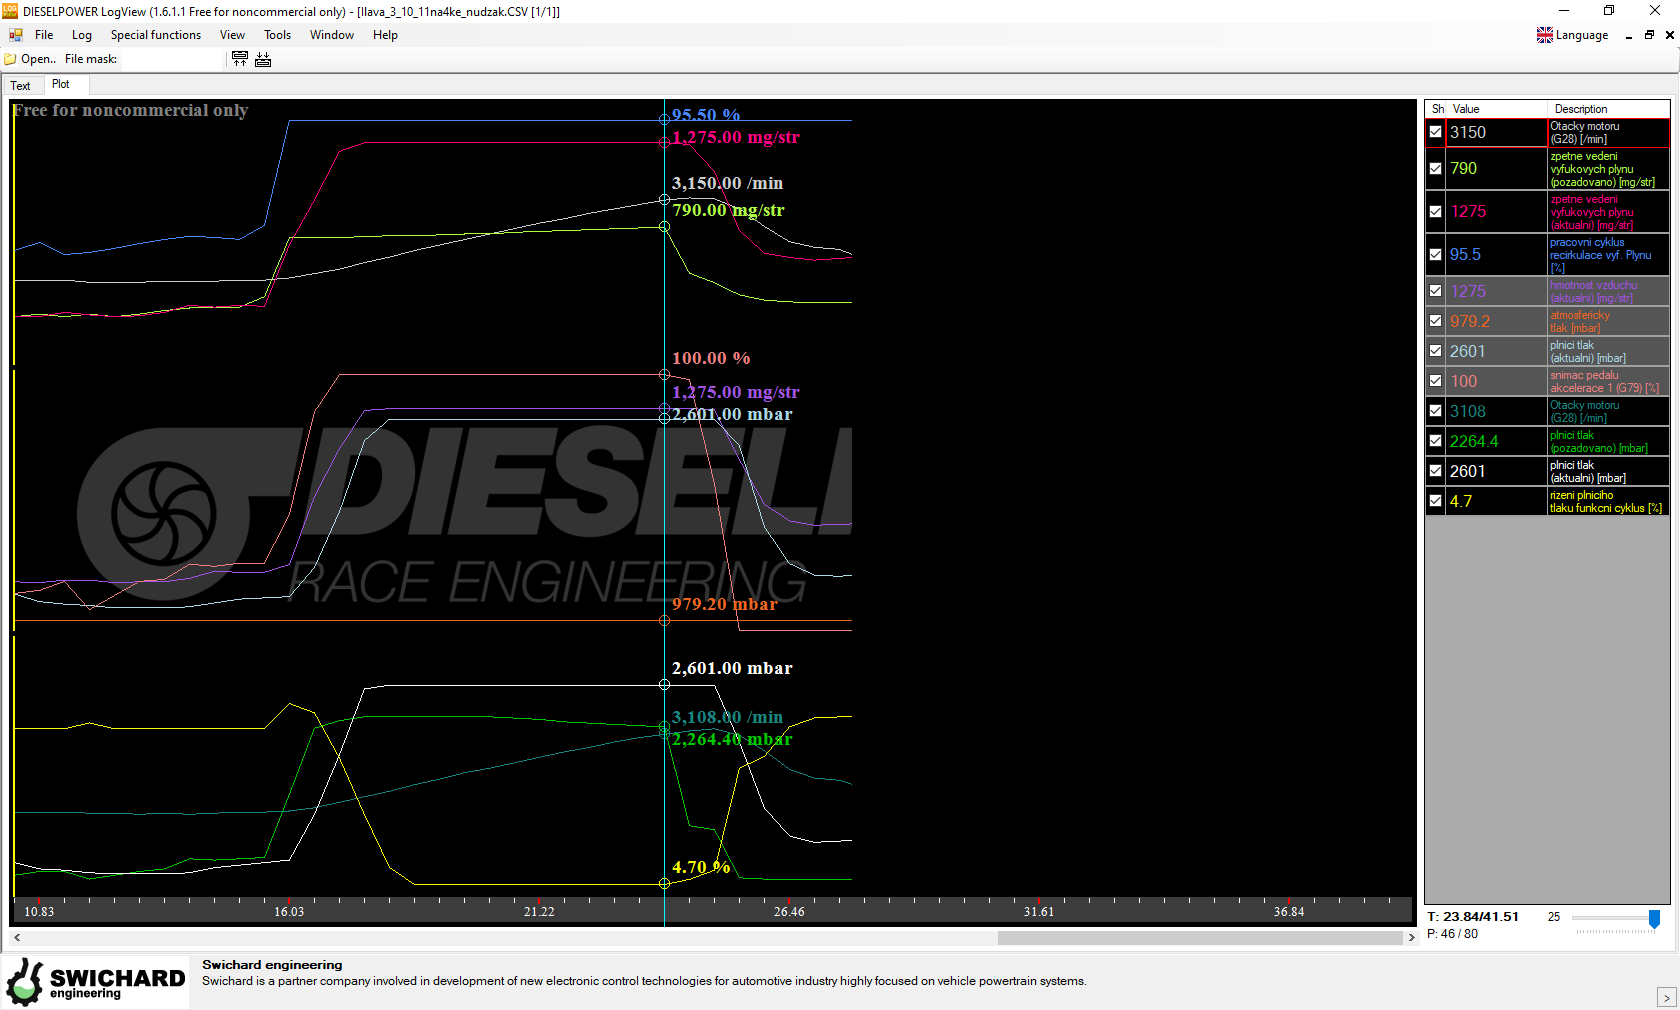Click the next banner arrow button
Viewport: 1680px width, 1010px height.
1666,997
